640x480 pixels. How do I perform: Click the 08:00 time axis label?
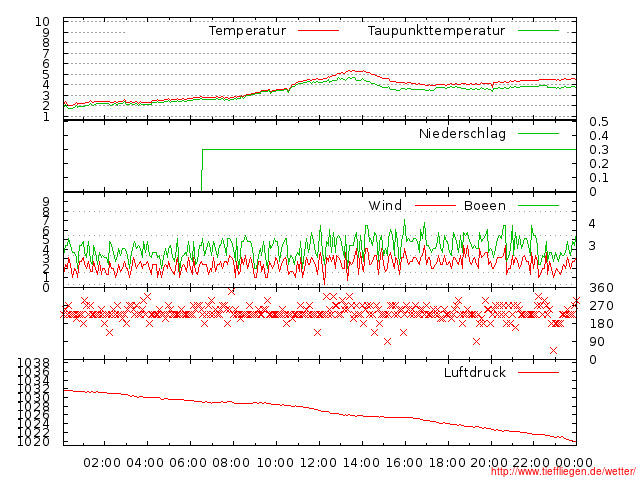tap(231, 463)
